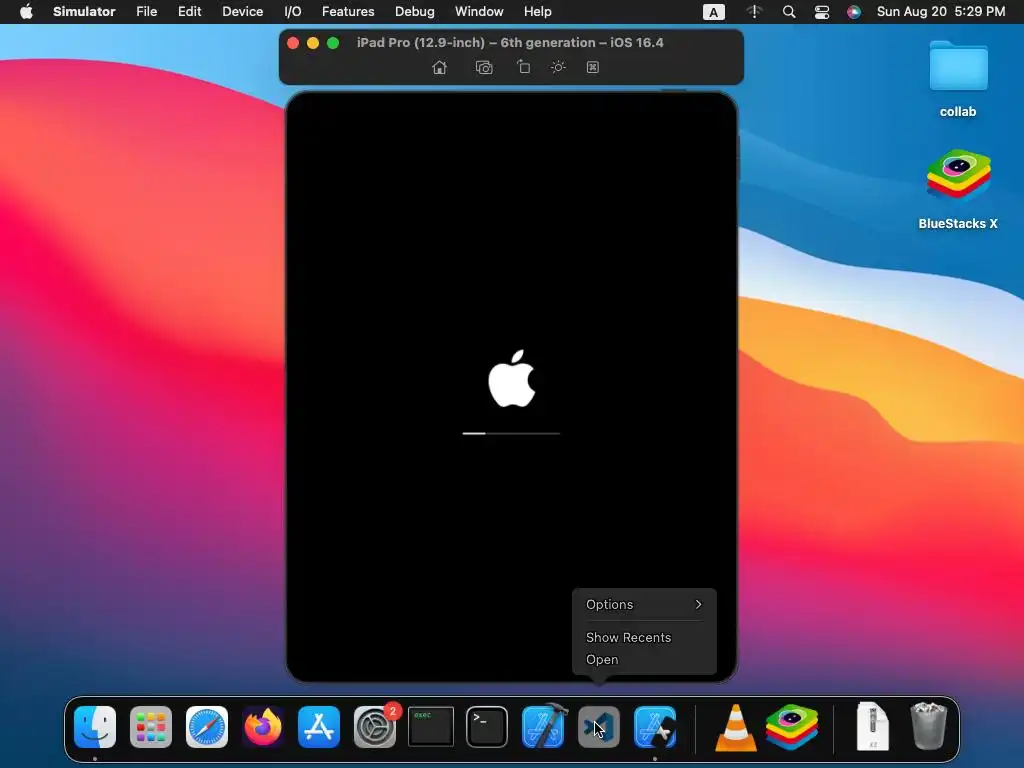Open the zip archive file in Dock
Image resolution: width=1024 pixels, height=768 pixels.
872,727
